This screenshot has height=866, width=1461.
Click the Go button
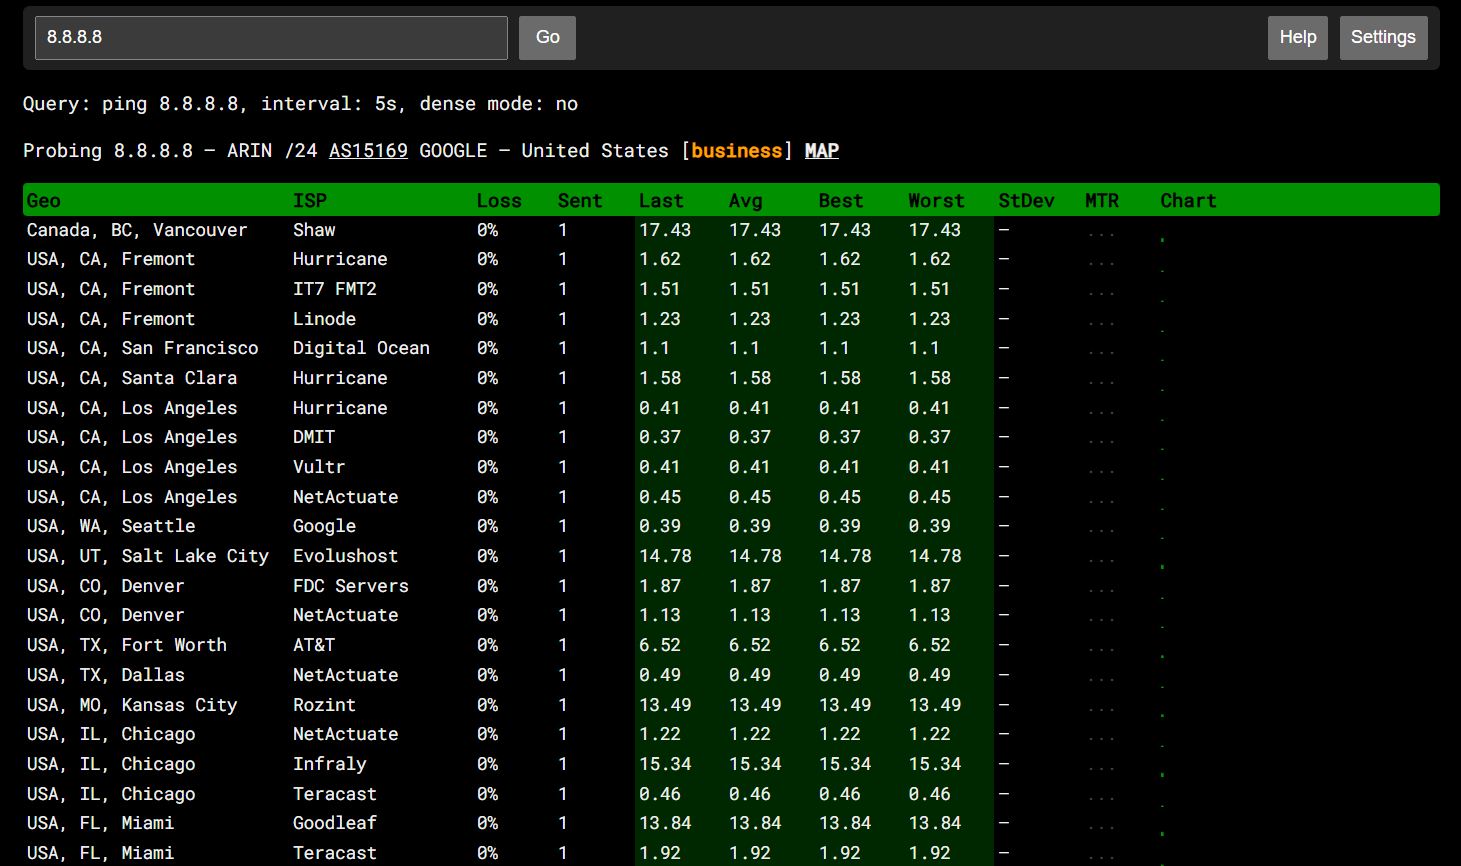[x=548, y=38]
